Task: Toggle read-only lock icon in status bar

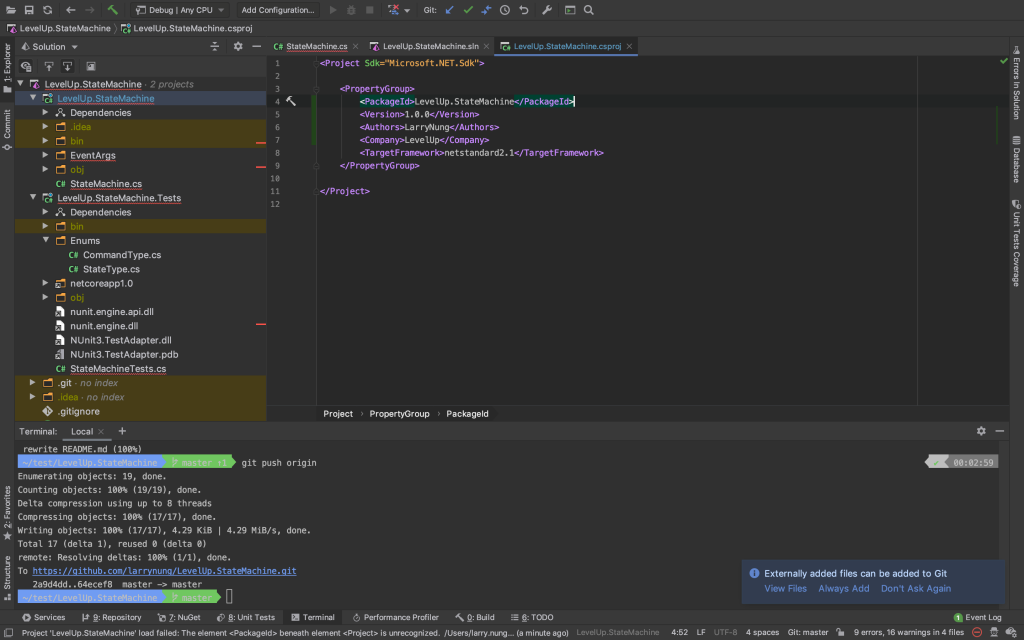Action: coord(840,632)
